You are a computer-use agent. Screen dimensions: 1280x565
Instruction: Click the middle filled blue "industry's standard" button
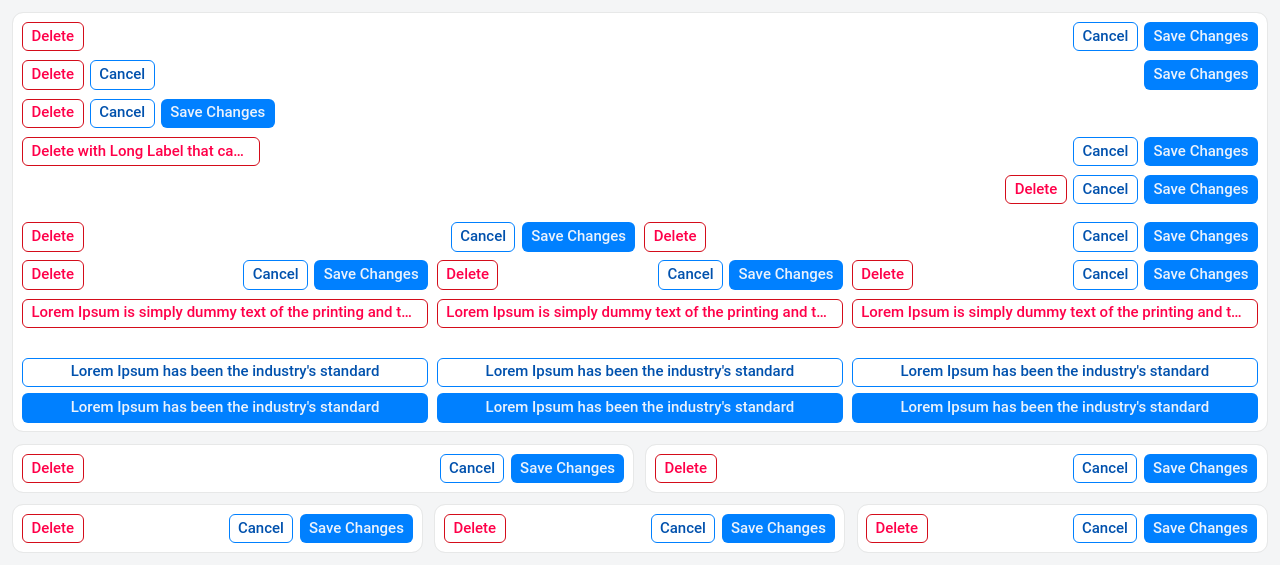(639, 408)
